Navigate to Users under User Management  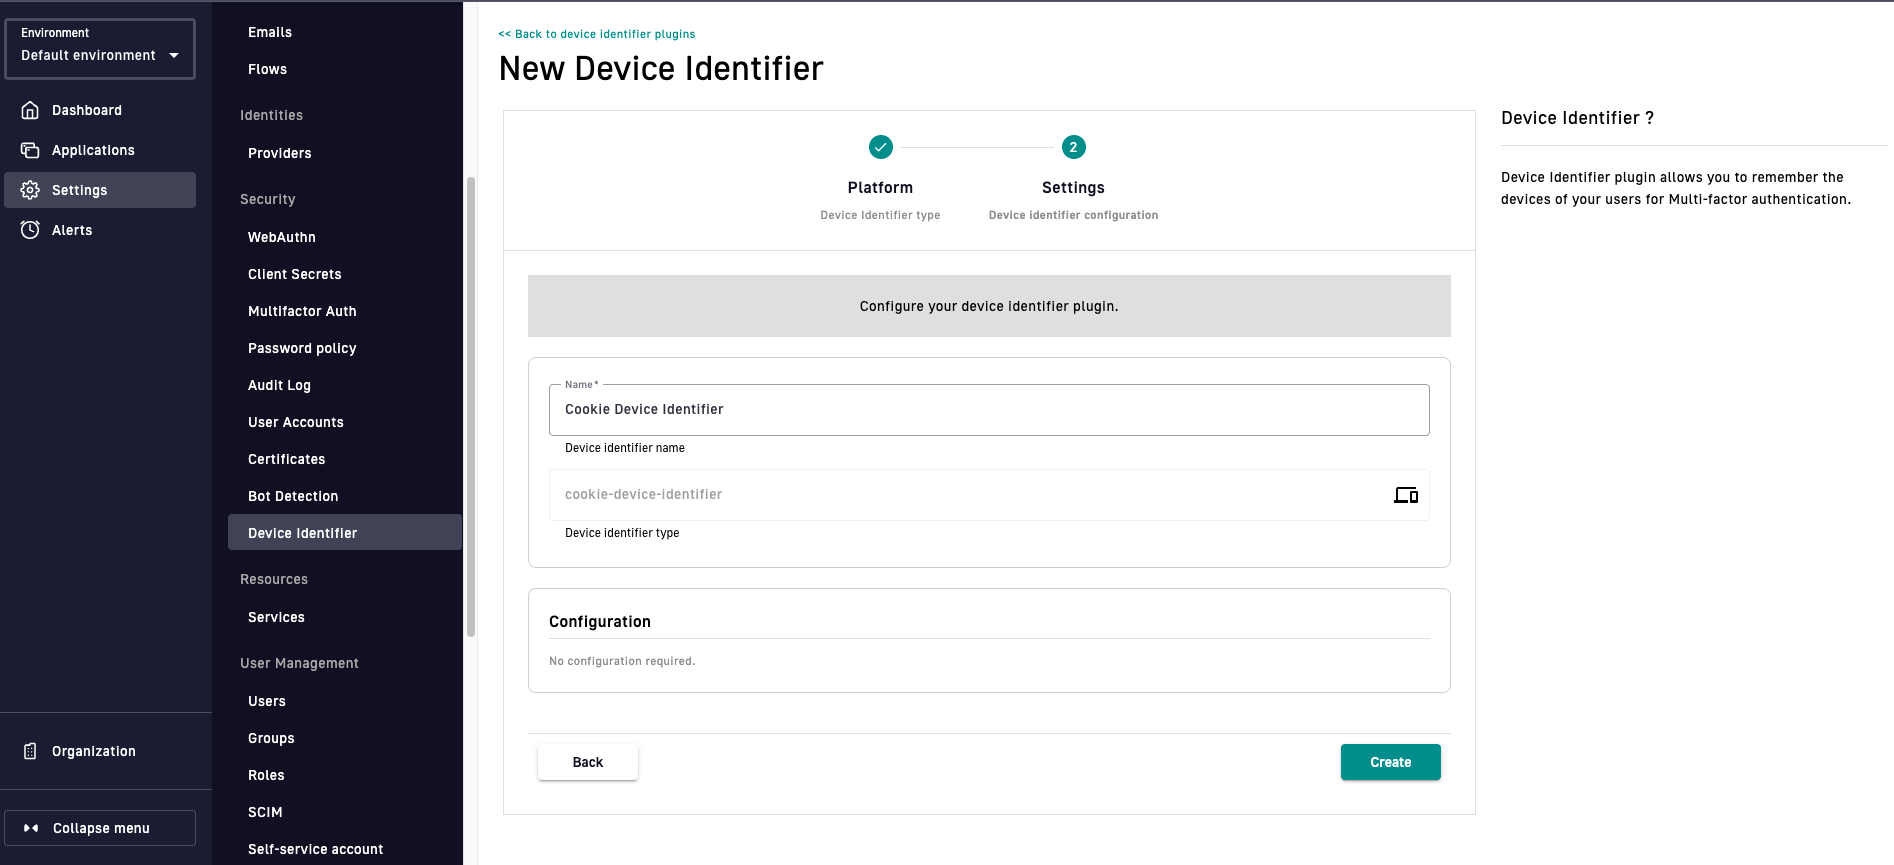(x=267, y=701)
